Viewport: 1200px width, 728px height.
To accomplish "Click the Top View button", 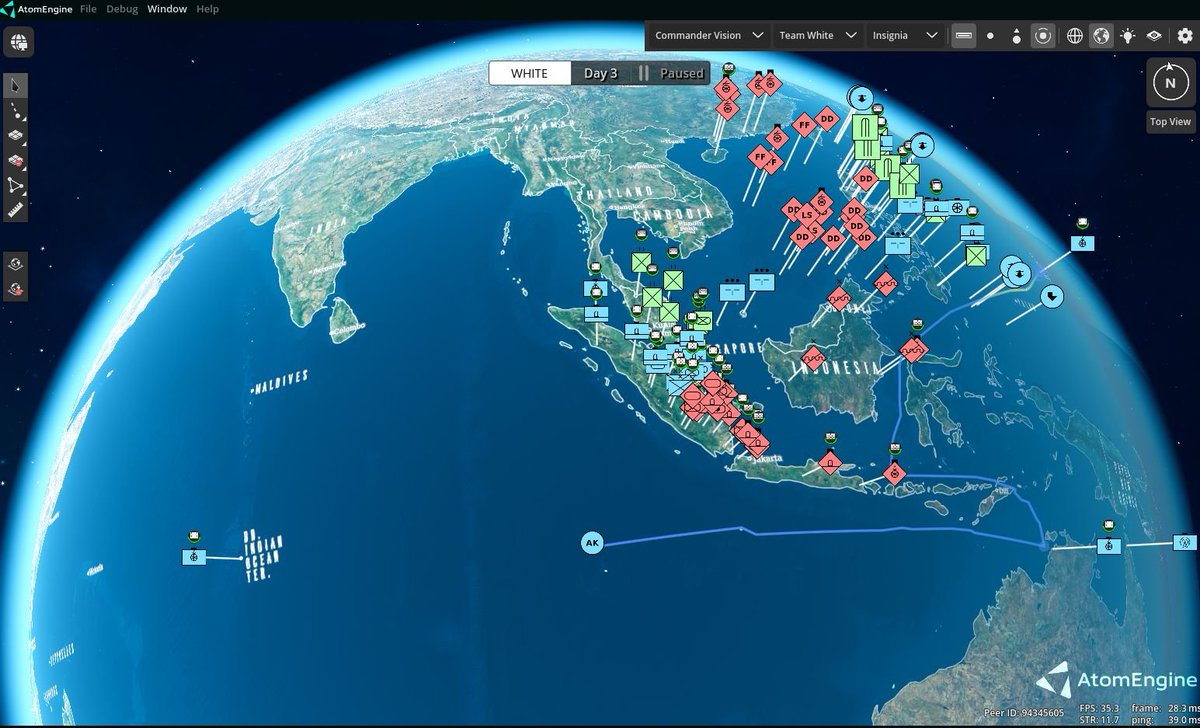I will (1170, 121).
